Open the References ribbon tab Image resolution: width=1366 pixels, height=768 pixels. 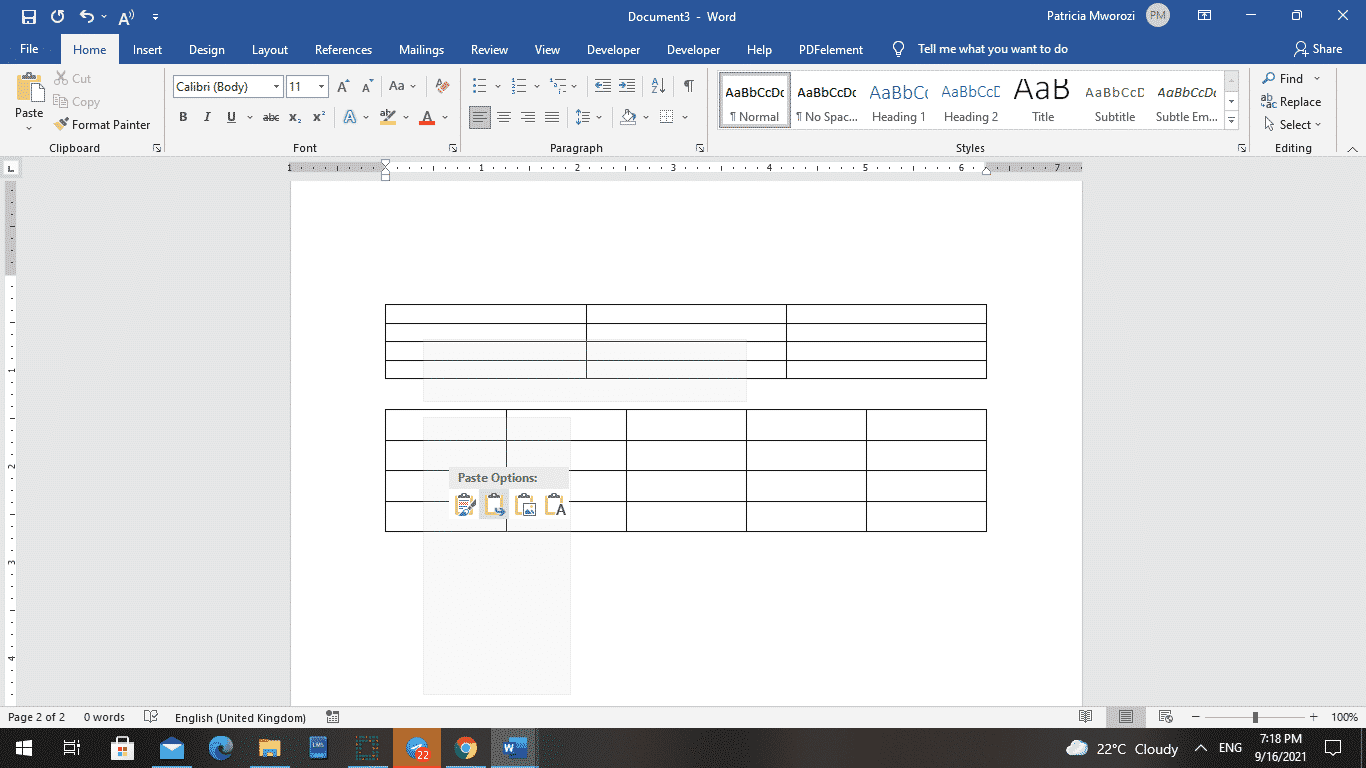343,48
